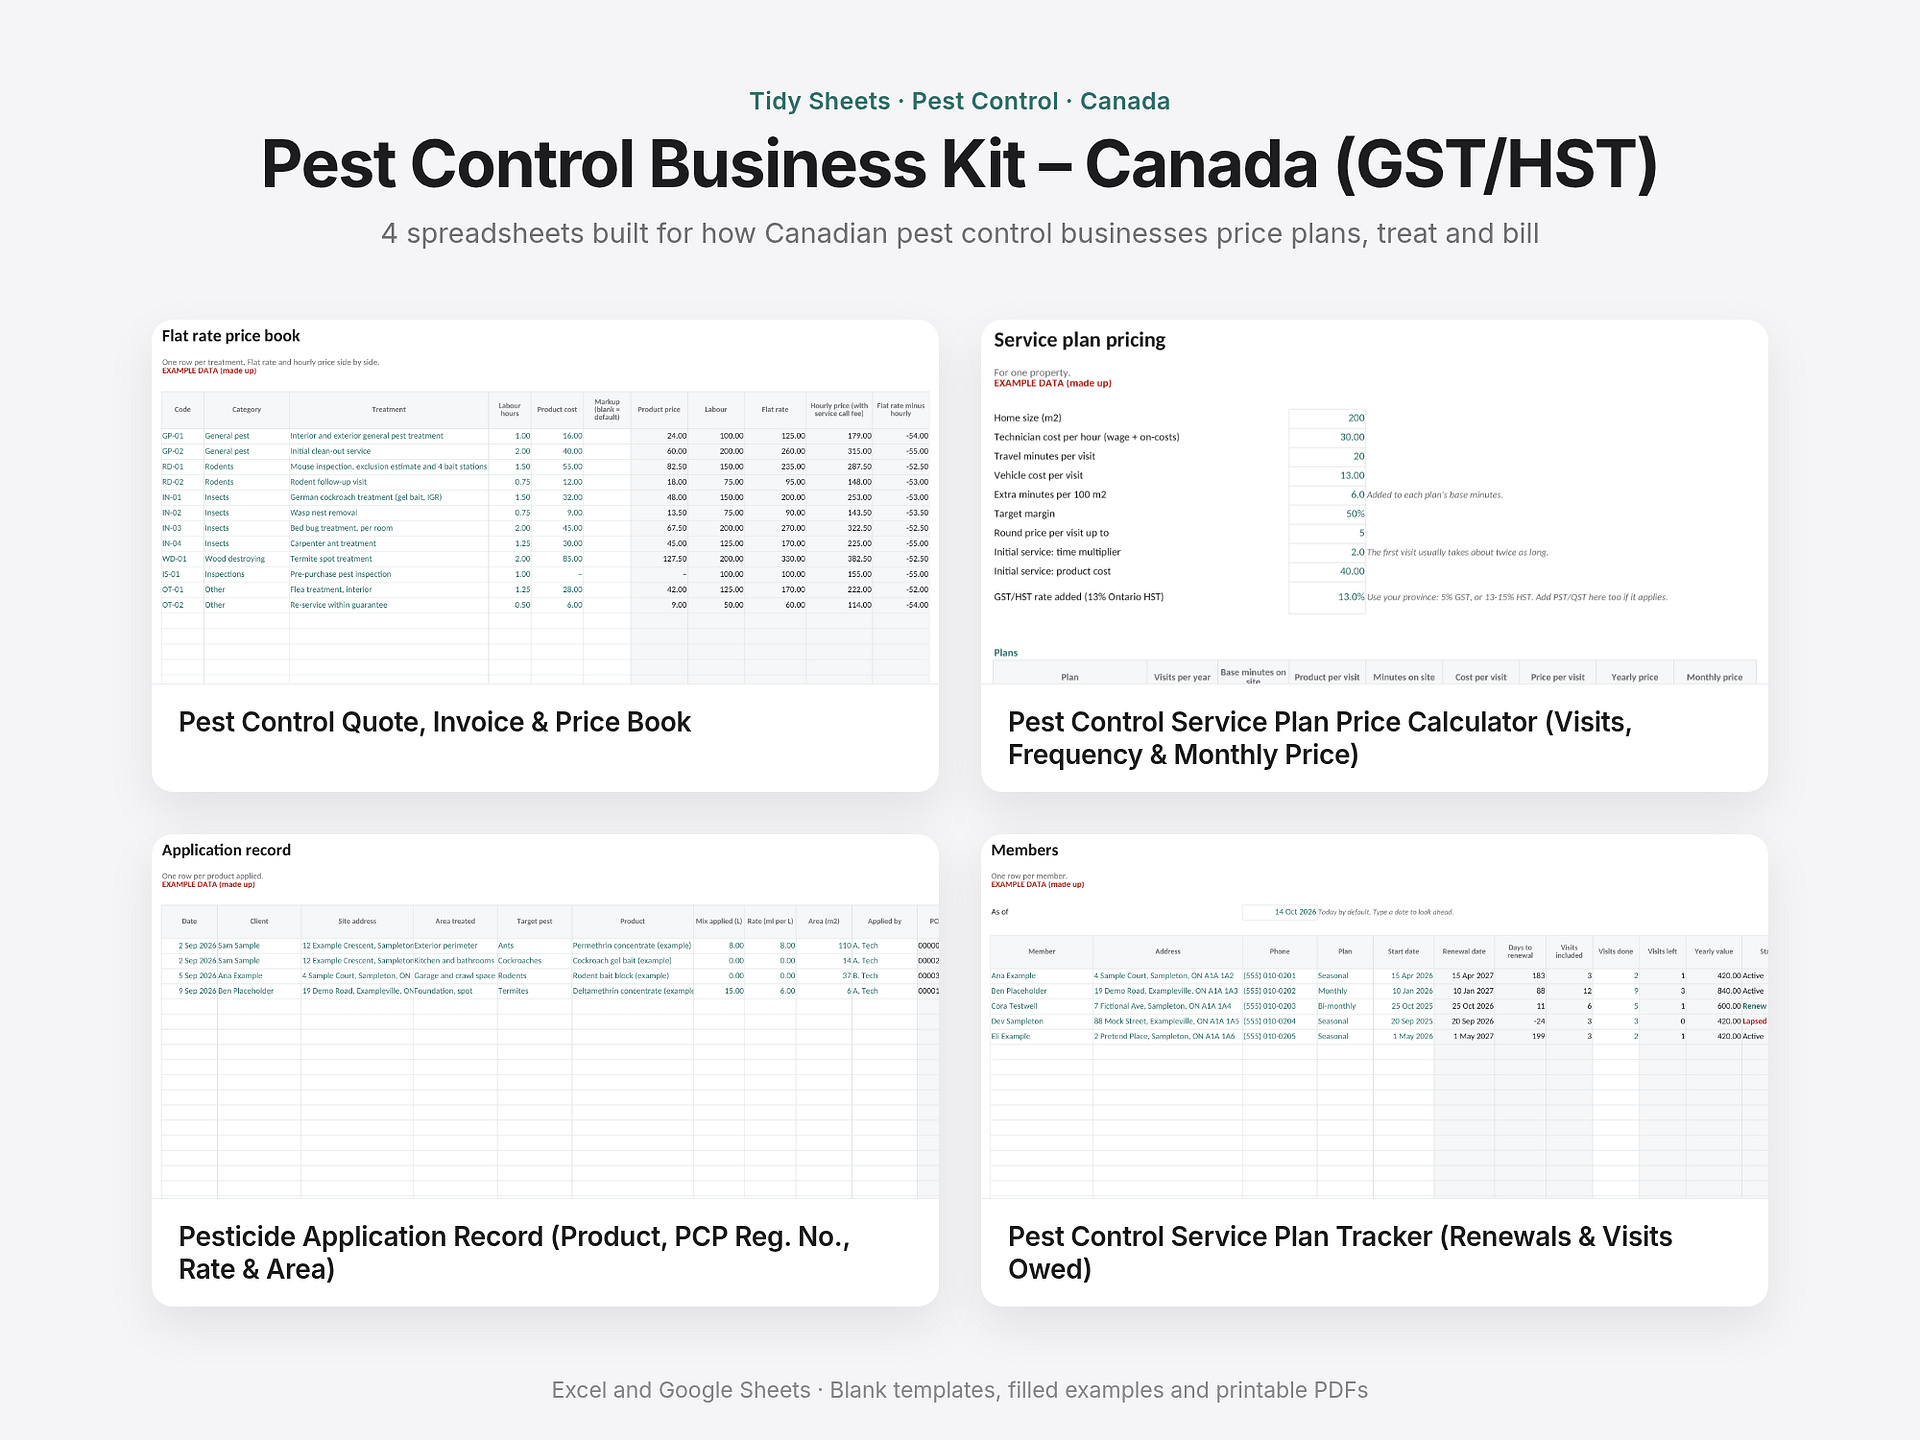Click the 'Flat rate' column header
The image size is (1920, 1440).
pyautogui.click(x=775, y=410)
